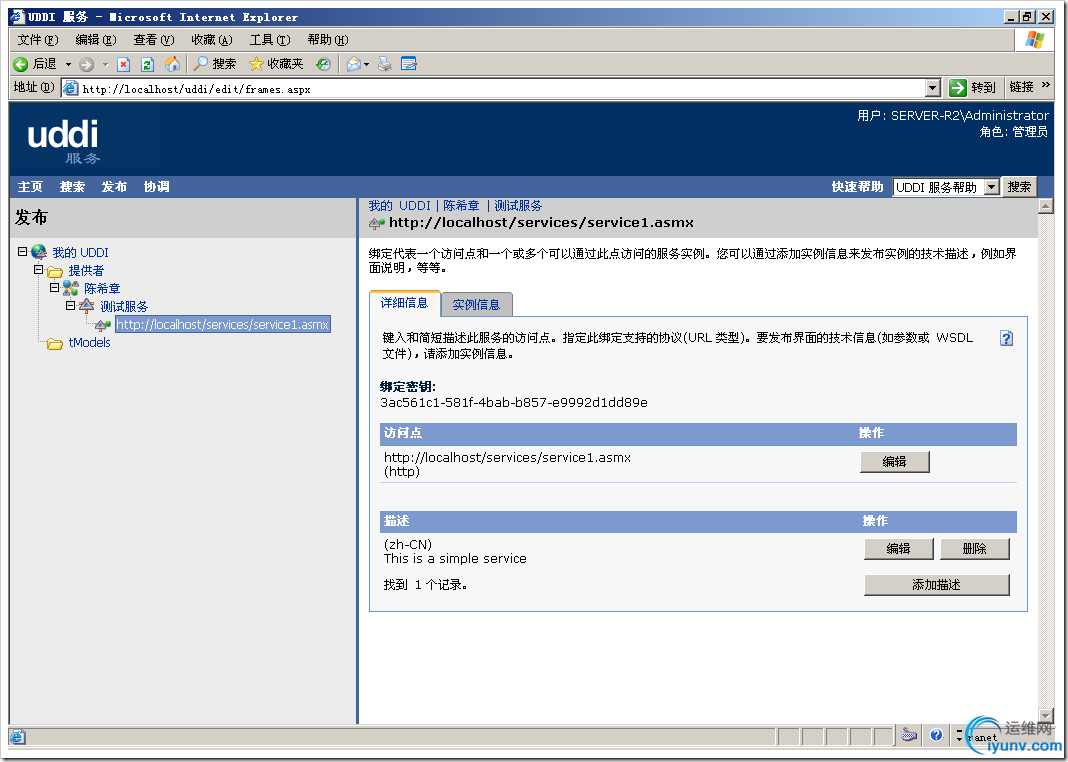Open the home page icon

click(172, 64)
